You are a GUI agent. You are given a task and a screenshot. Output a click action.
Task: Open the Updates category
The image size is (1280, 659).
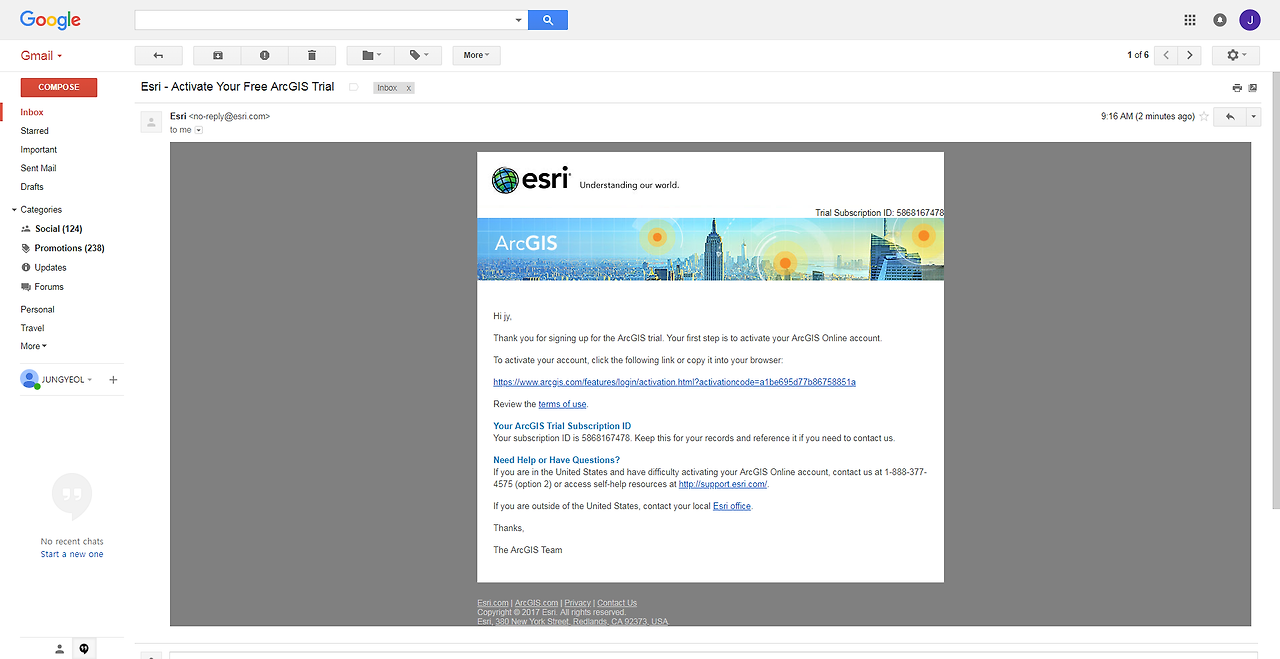pos(50,268)
